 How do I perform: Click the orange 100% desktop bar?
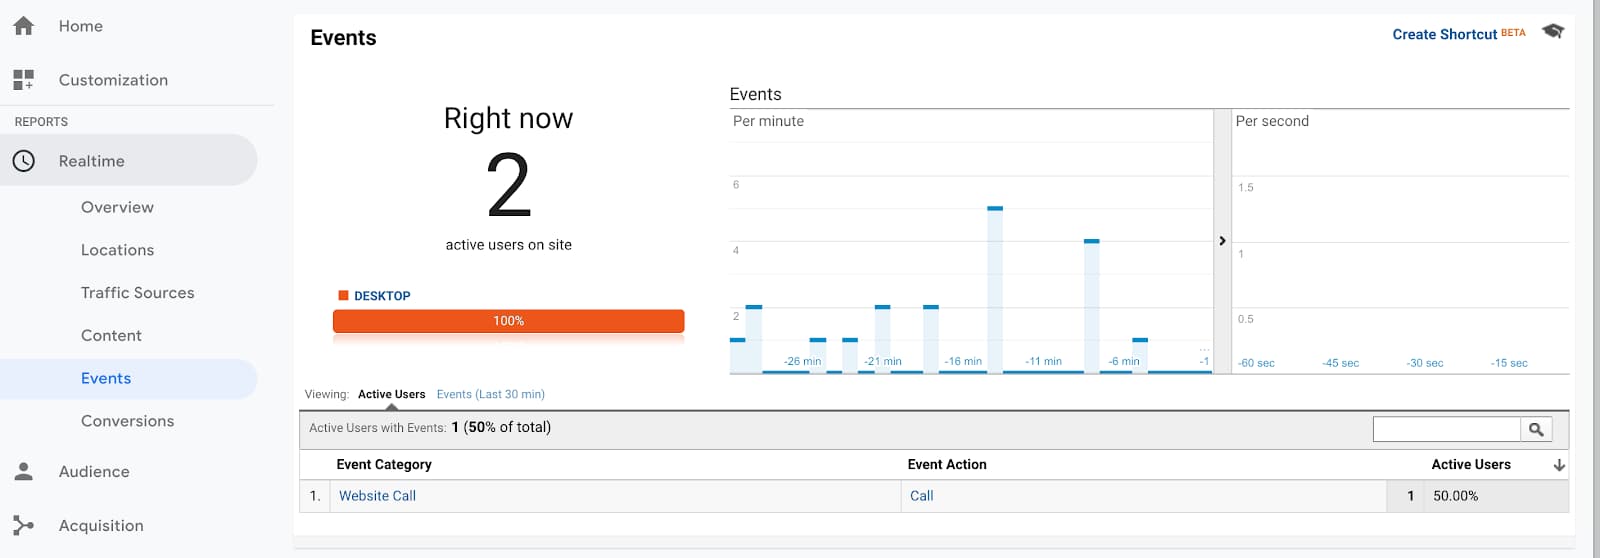tap(508, 321)
